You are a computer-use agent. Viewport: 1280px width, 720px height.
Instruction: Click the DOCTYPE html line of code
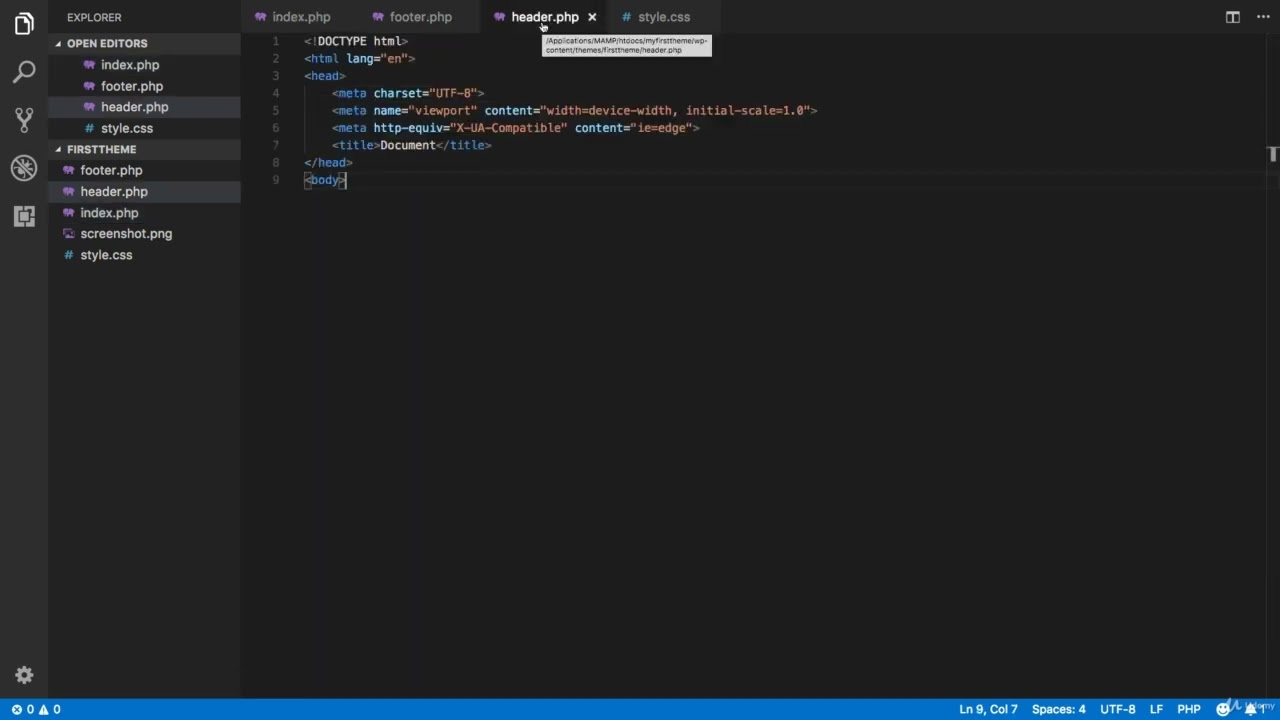356,41
